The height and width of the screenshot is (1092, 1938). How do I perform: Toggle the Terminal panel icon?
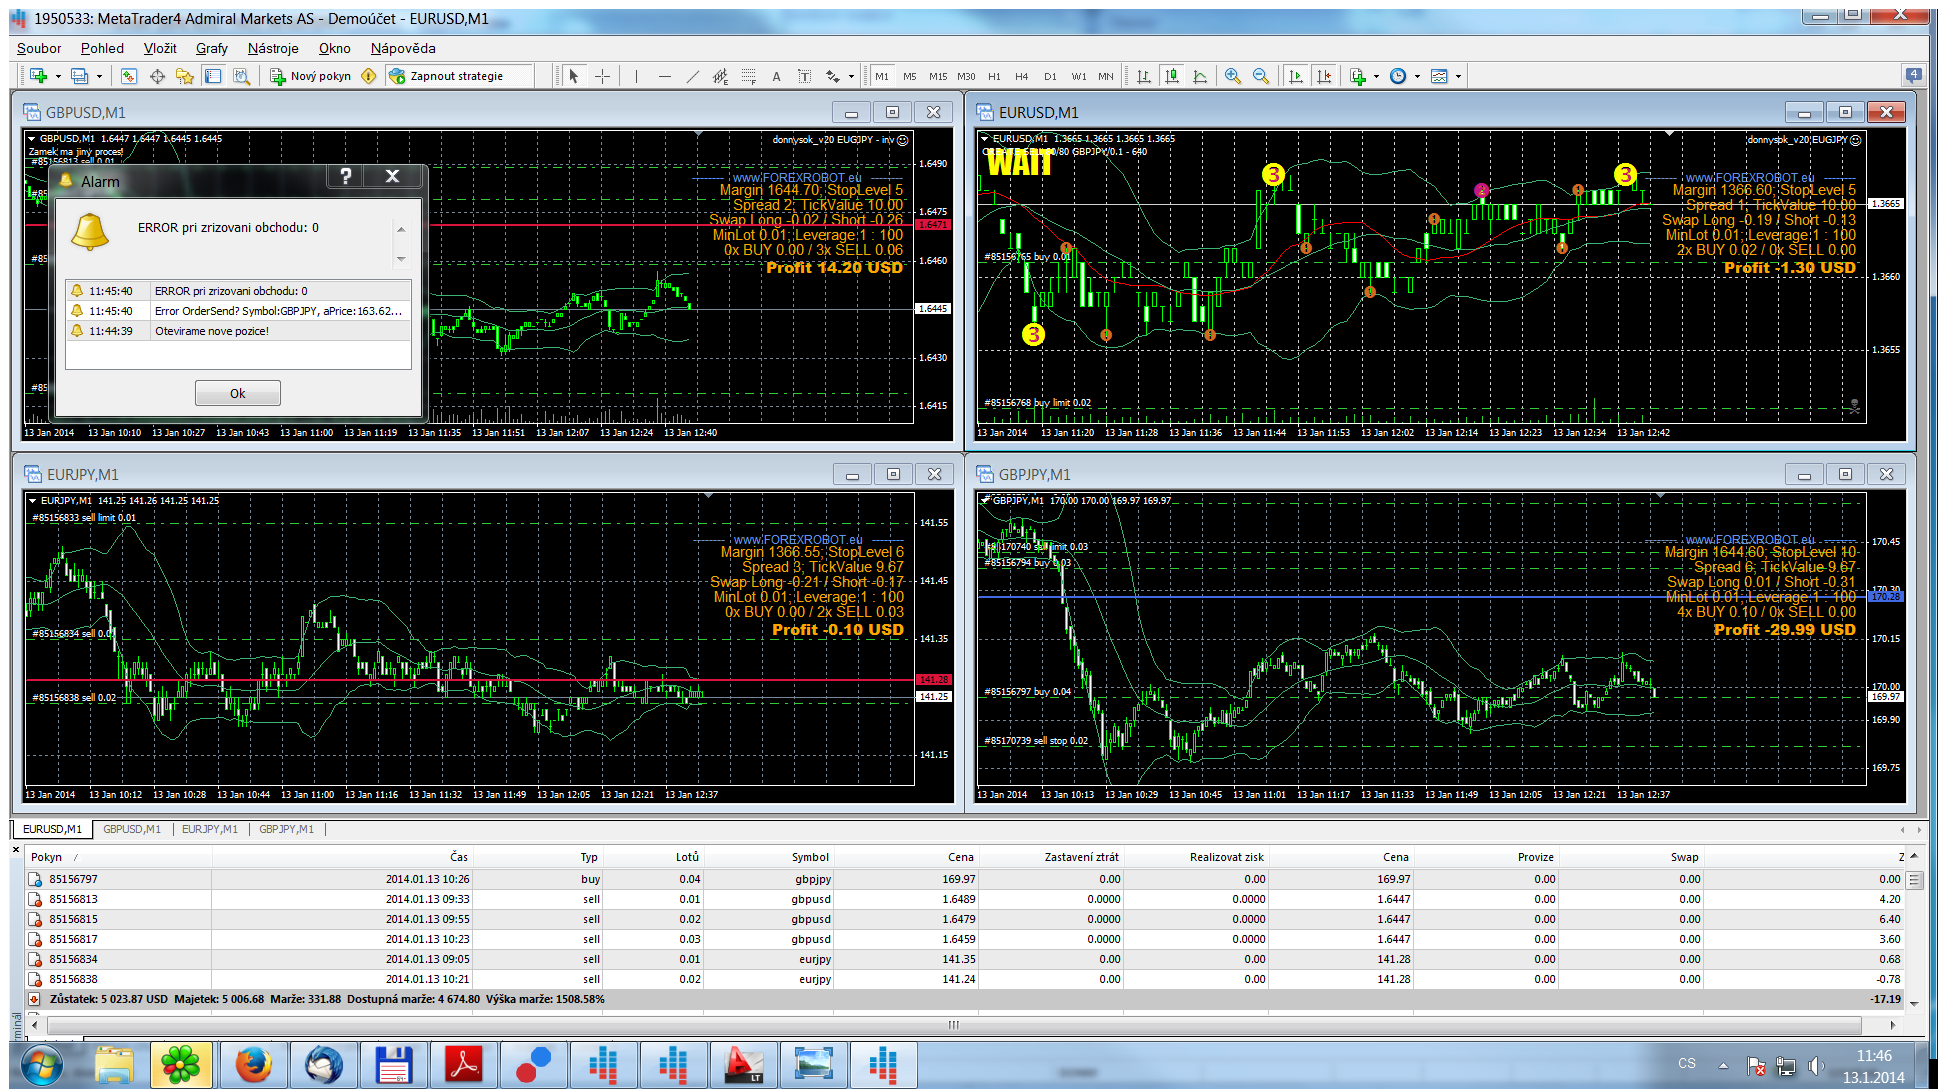pyautogui.click(x=213, y=76)
